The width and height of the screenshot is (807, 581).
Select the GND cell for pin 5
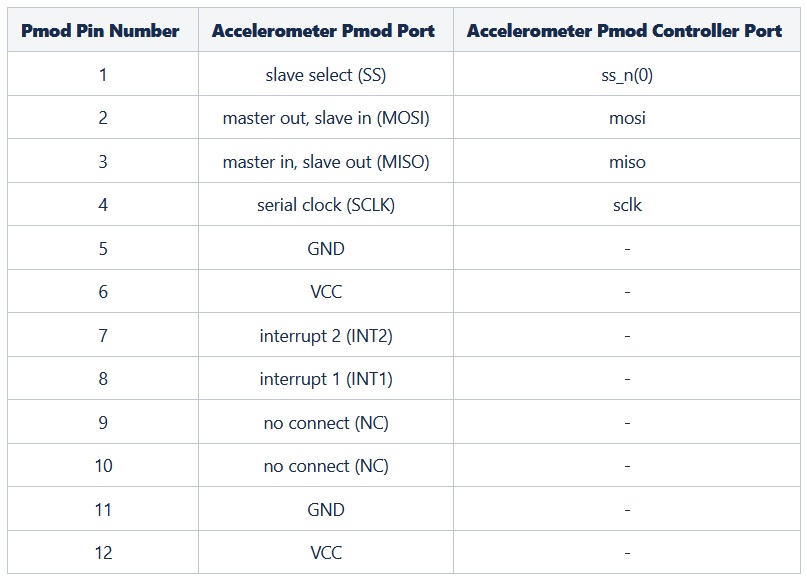(x=326, y=248)
